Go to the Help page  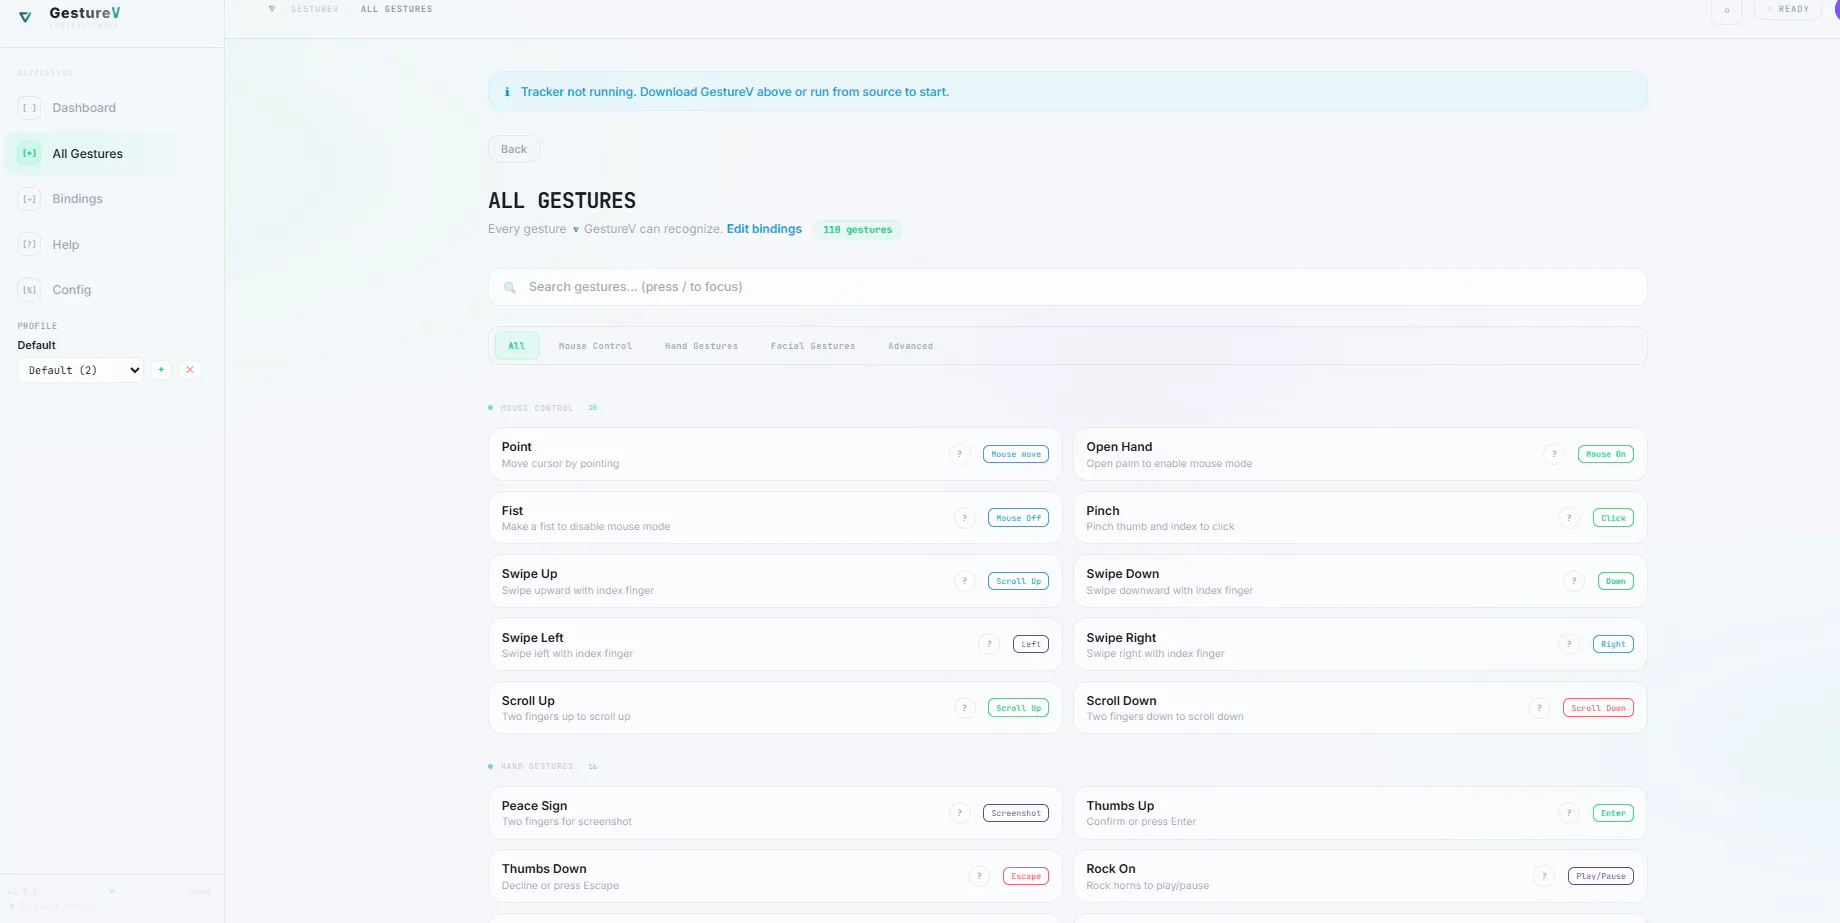pyautogui.click(x=112, y=245)
